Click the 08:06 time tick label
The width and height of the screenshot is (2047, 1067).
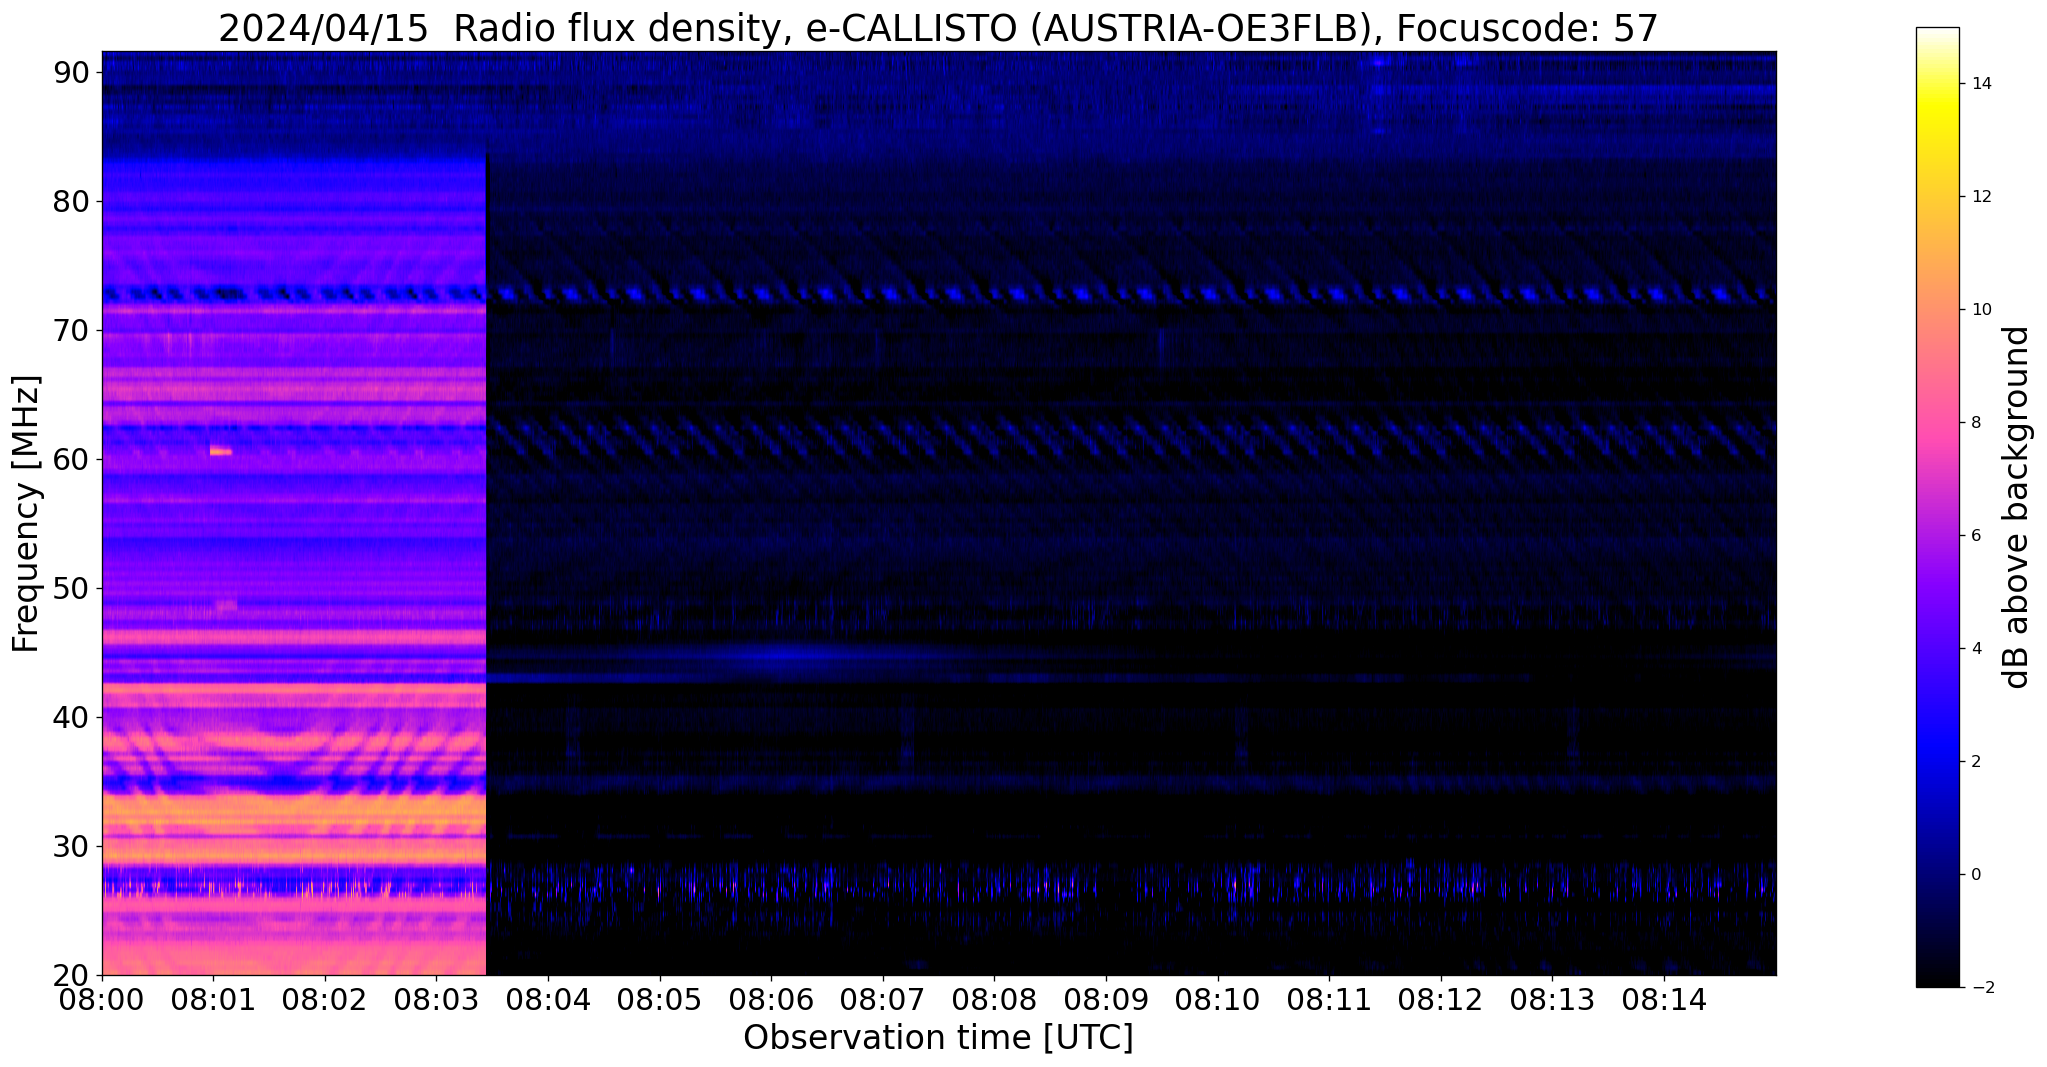coord(771,998)
